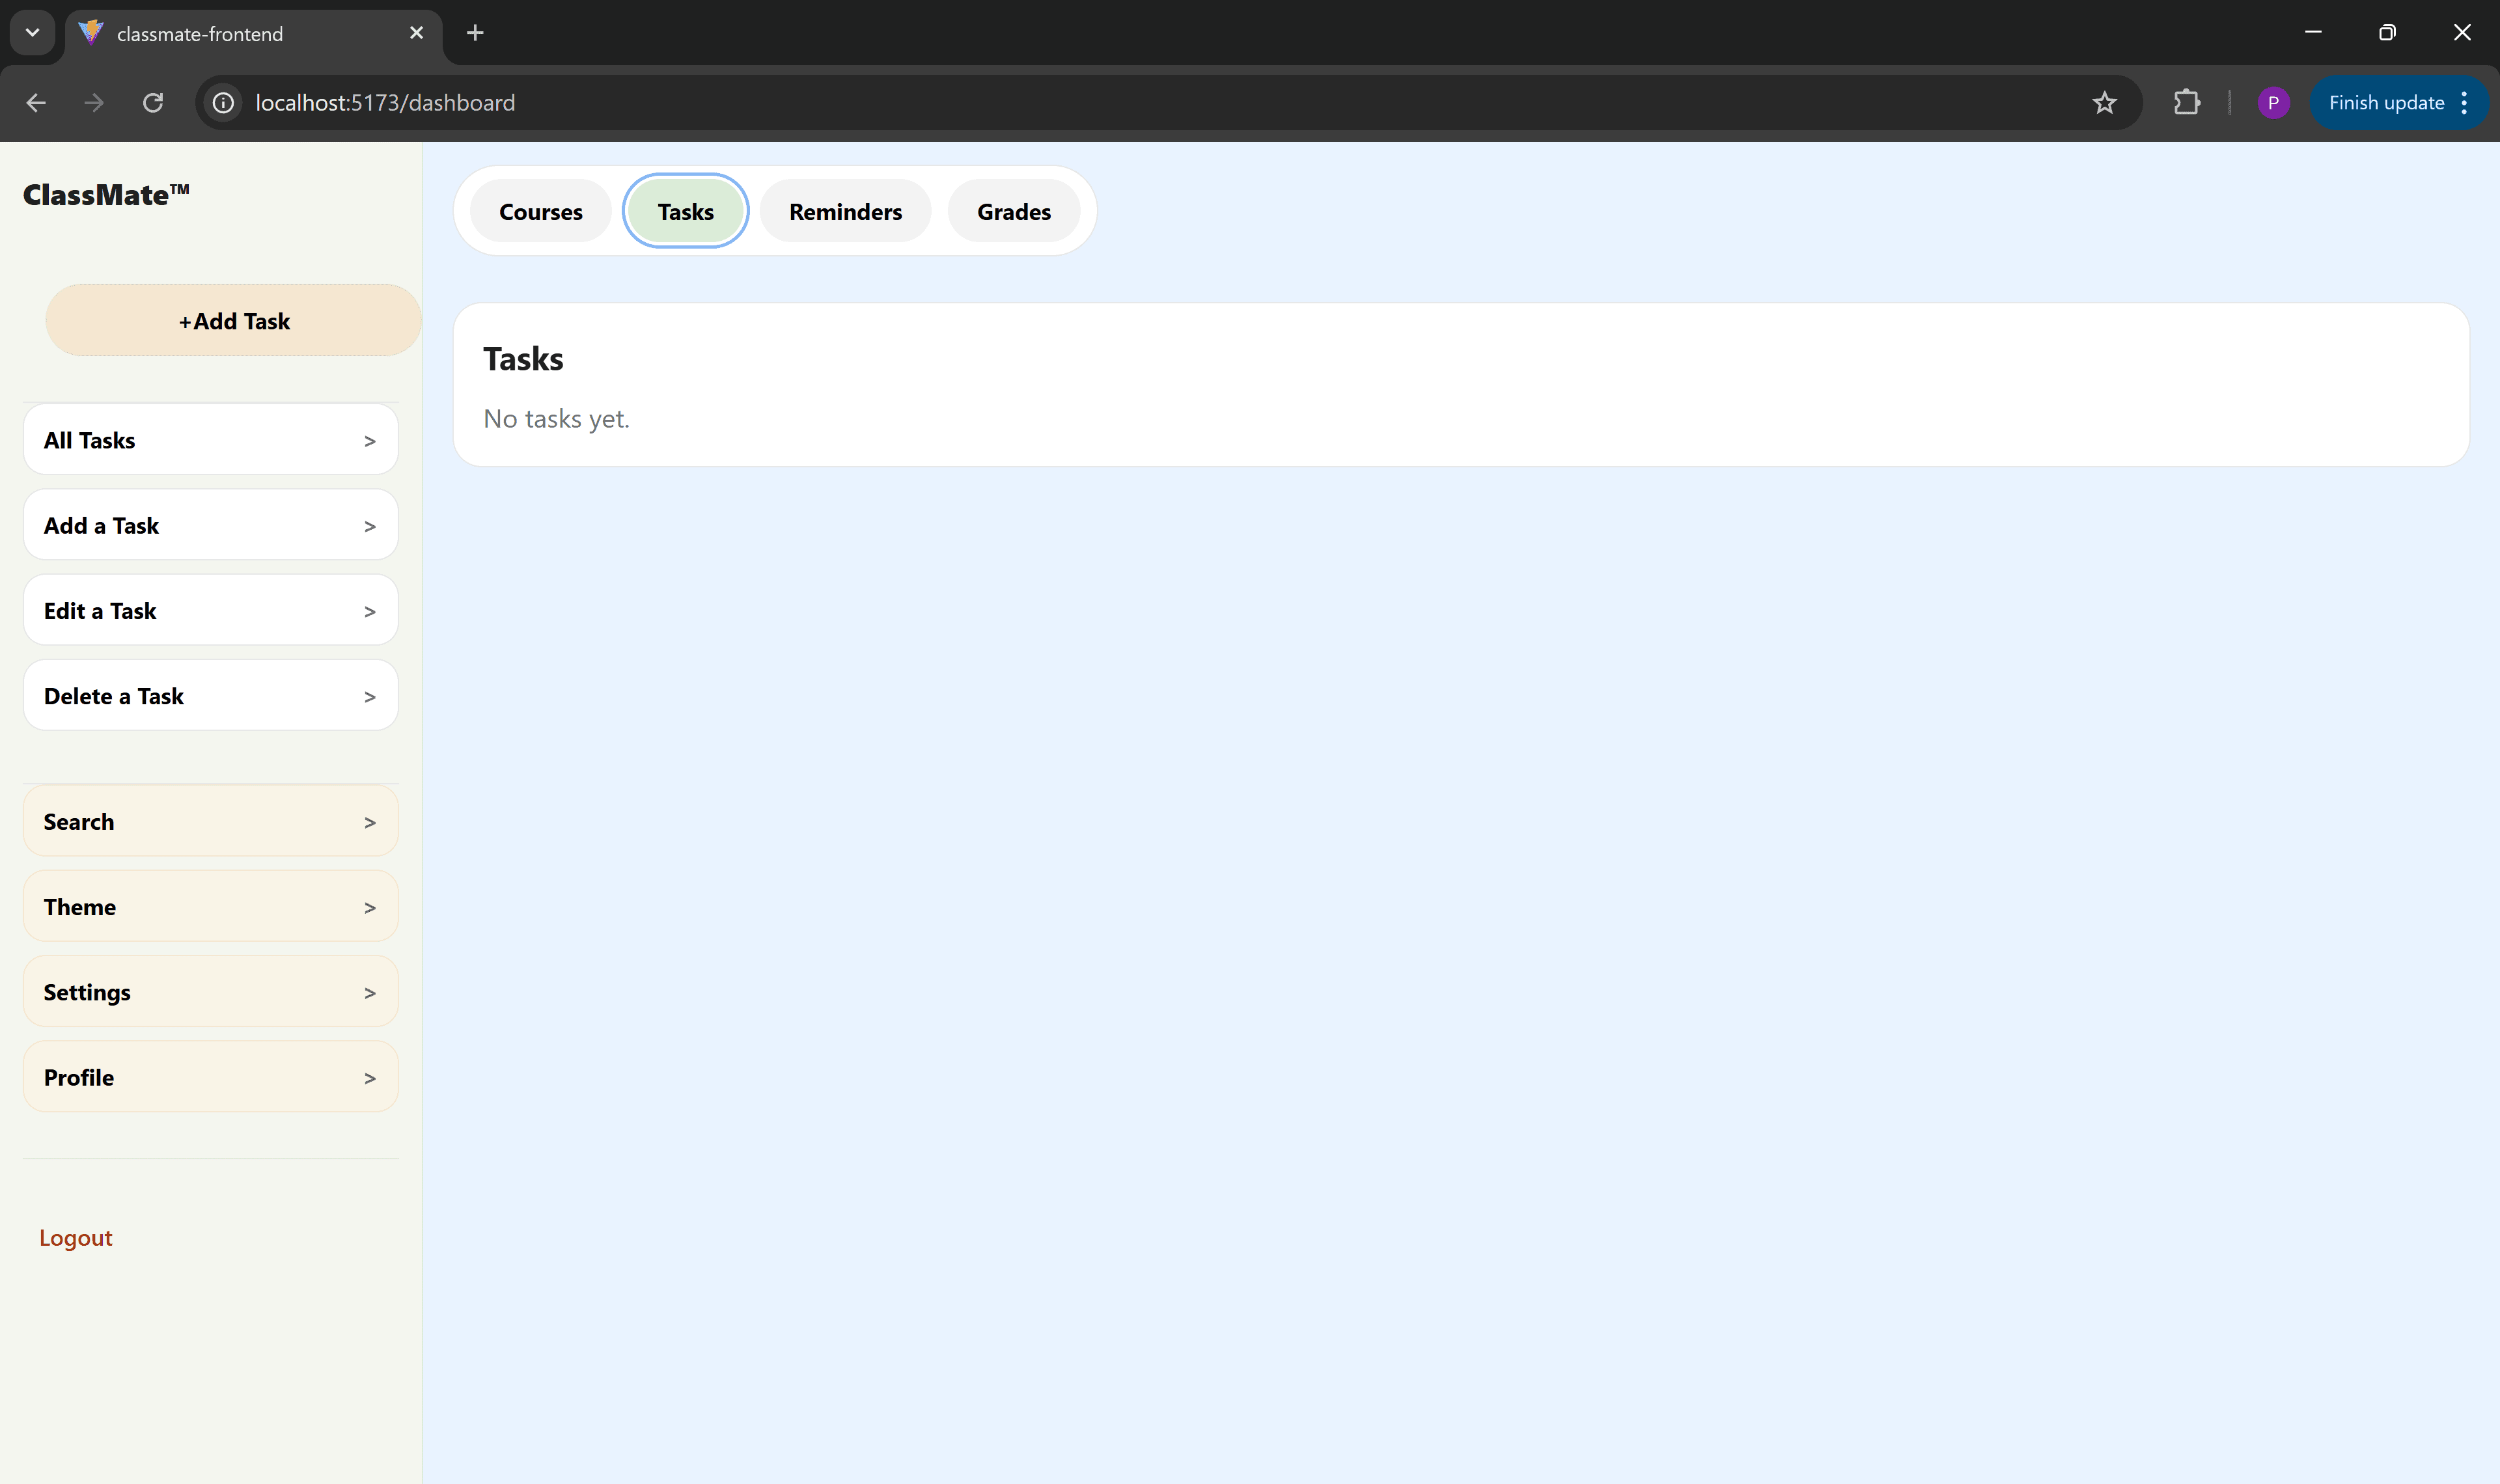
Task: Bookmark this page with the star icon
Action: (2105, 102)
